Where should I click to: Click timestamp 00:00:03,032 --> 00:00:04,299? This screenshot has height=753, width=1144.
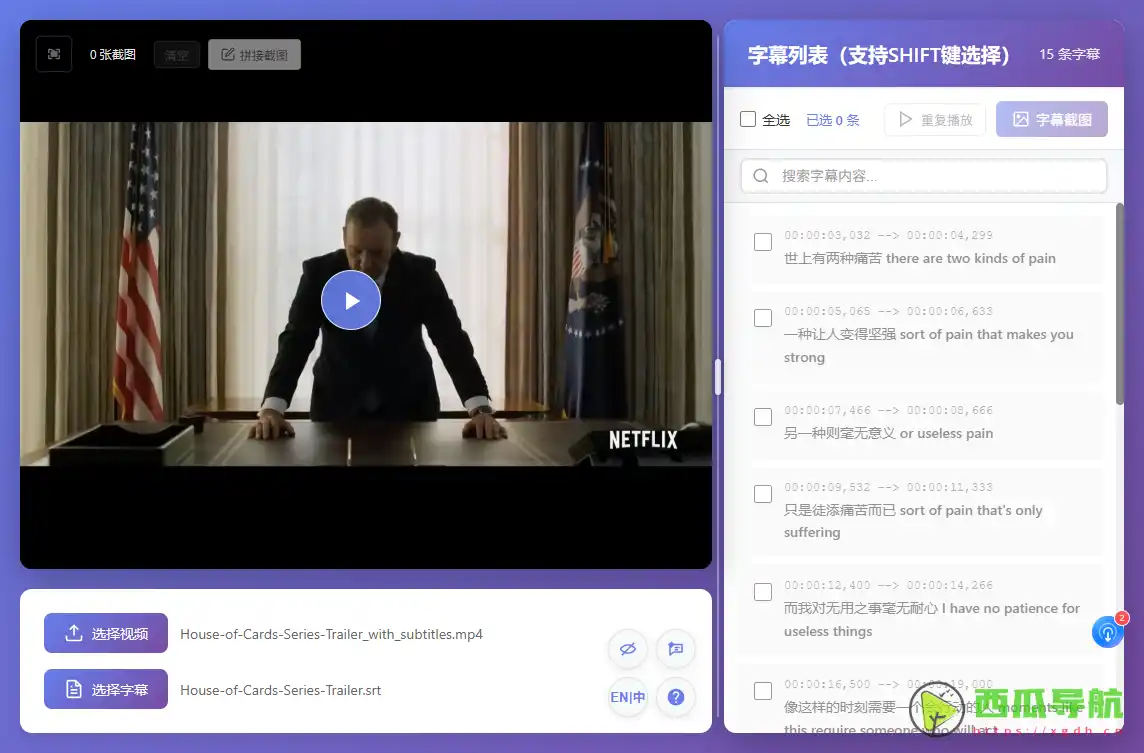[888, 235]
